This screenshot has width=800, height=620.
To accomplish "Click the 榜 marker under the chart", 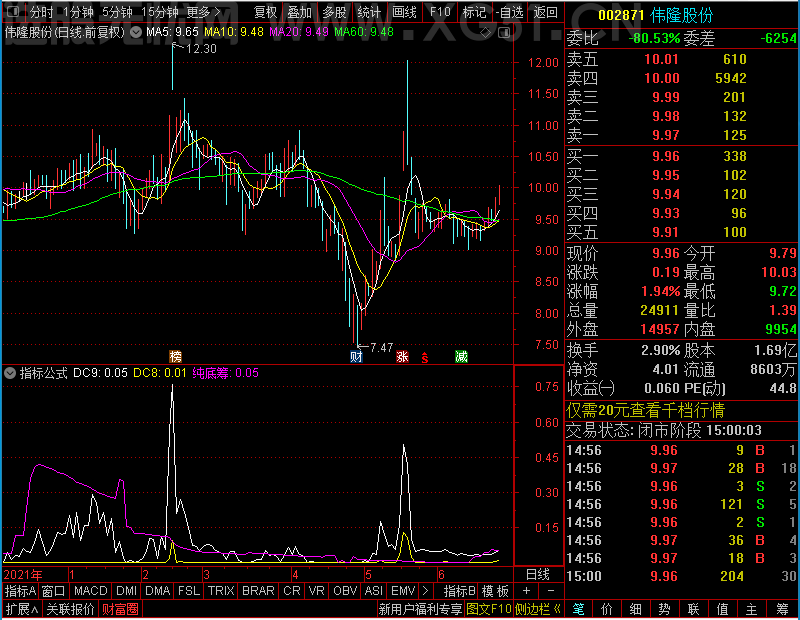I will 175,356.
